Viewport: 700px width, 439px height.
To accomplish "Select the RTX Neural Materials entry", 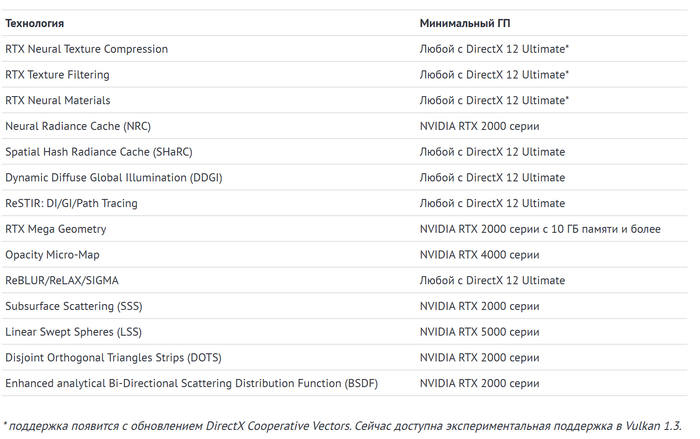I will click(58, 101).
